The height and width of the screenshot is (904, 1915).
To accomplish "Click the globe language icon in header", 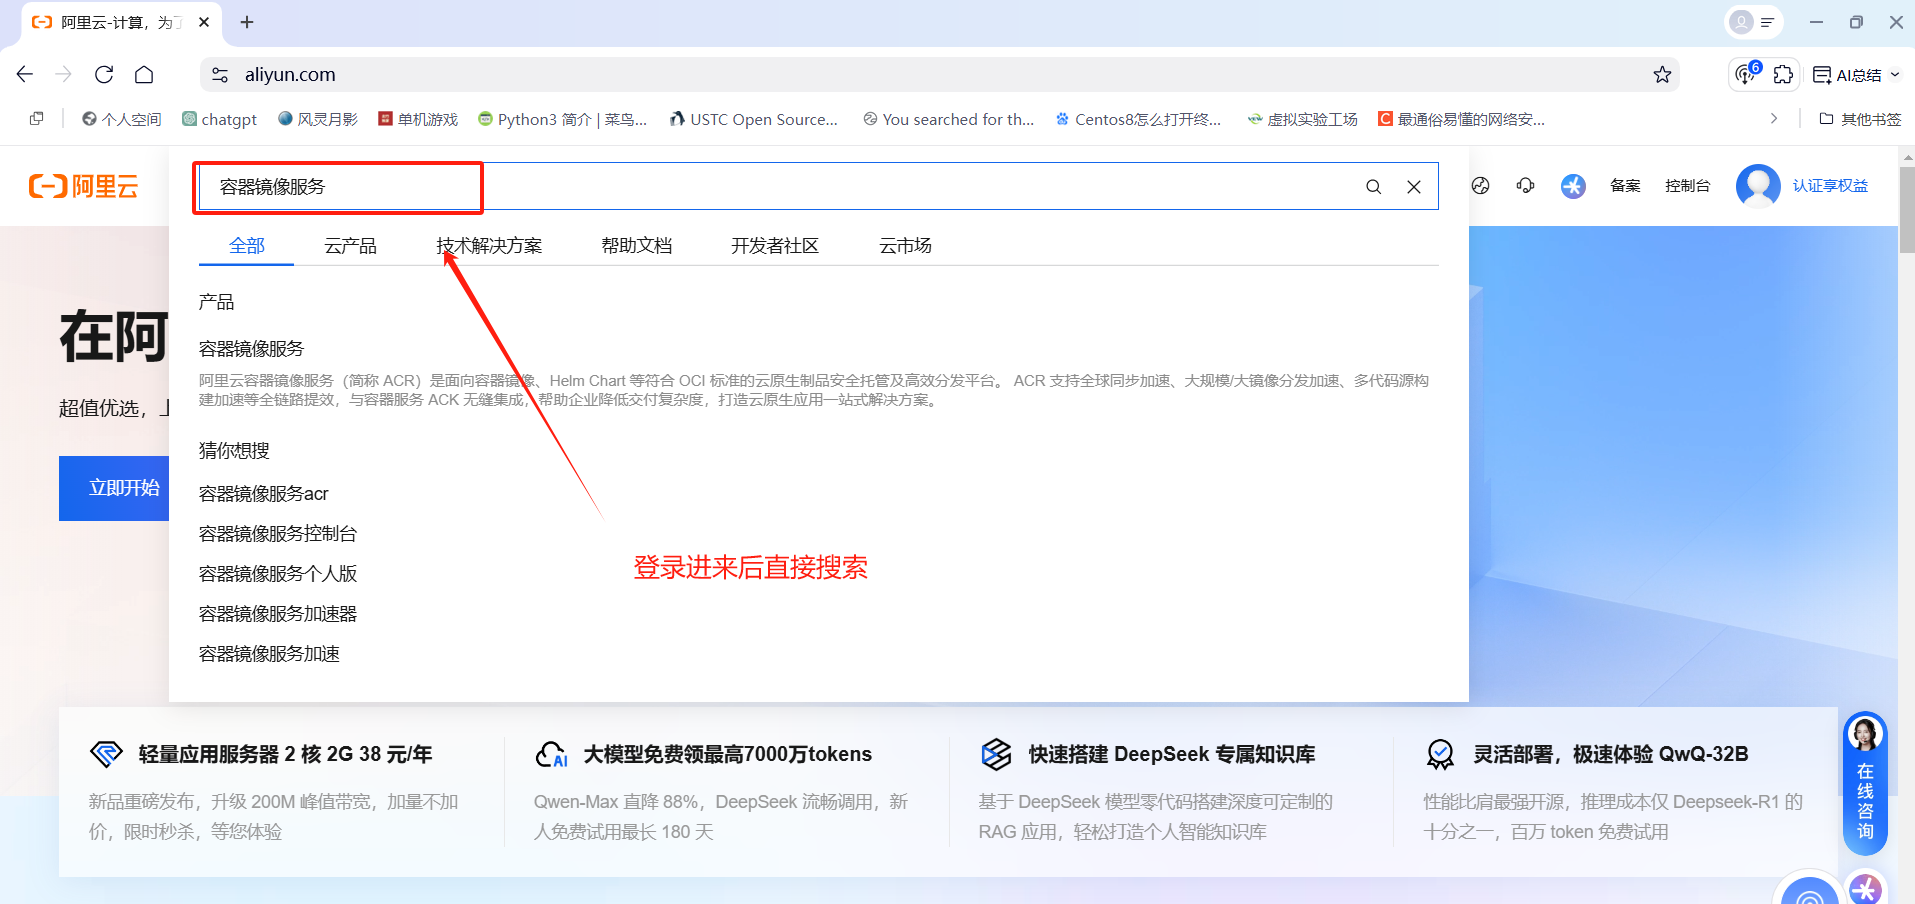I will tap(1481, 185).
